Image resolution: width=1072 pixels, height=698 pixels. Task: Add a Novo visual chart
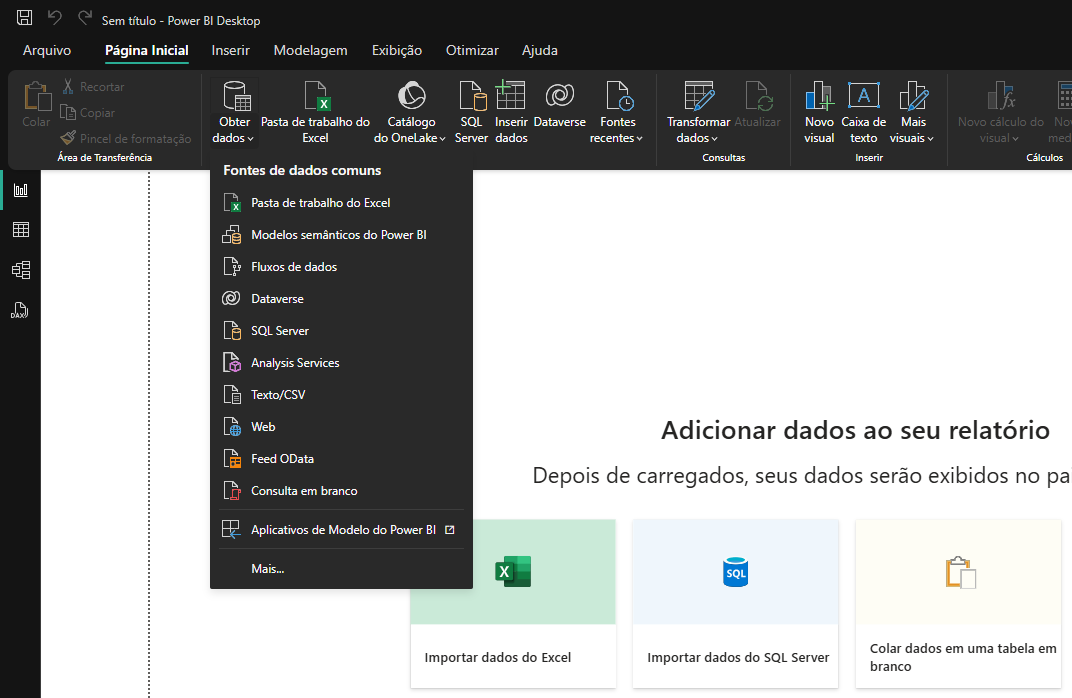(x=819, y=112)
